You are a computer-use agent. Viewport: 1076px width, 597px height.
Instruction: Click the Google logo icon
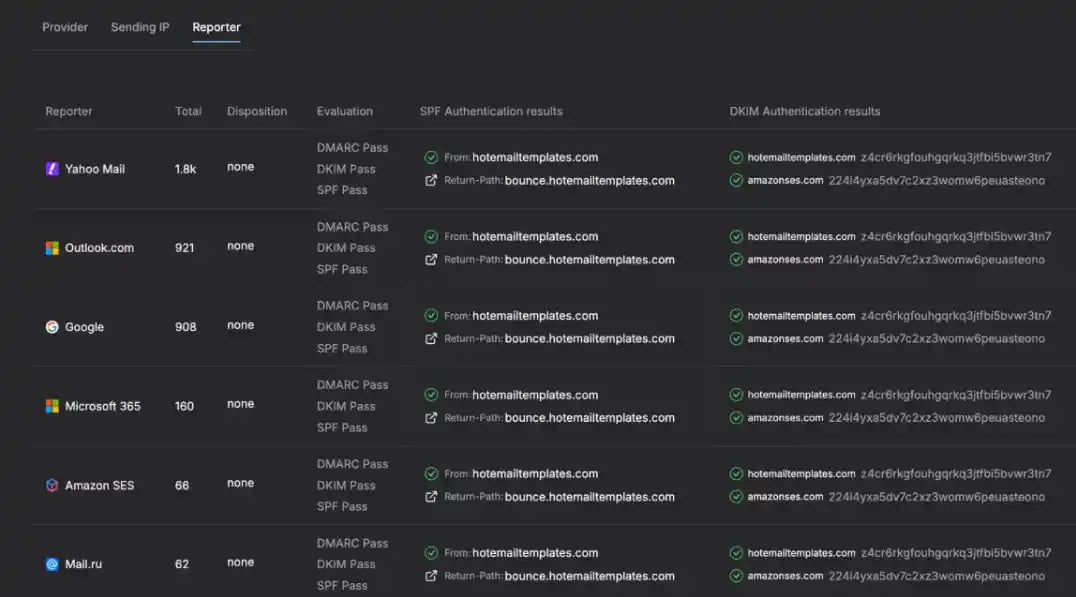point(52,327)
